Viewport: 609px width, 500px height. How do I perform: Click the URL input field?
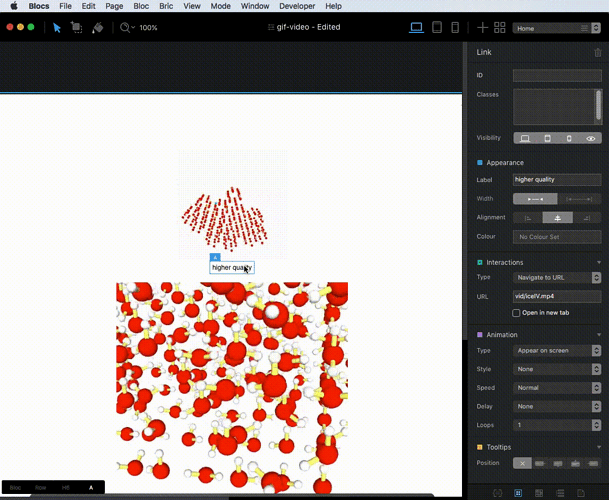(557, 297)
